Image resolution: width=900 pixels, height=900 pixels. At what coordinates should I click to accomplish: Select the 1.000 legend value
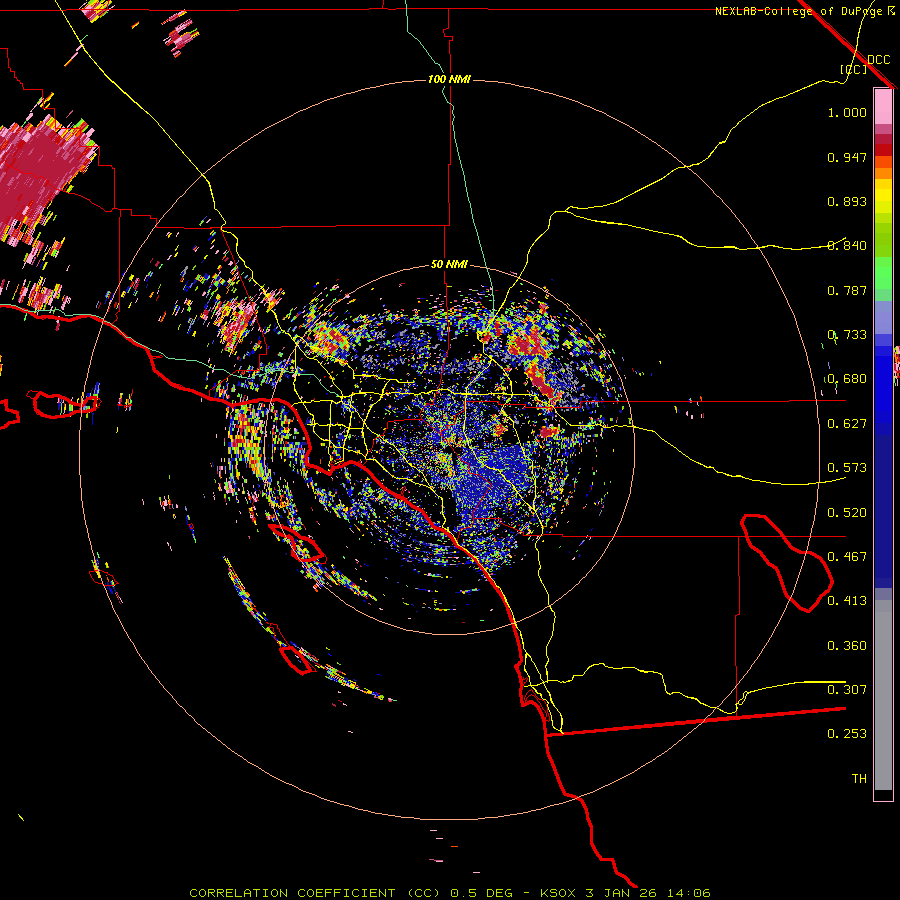point(847,112)
